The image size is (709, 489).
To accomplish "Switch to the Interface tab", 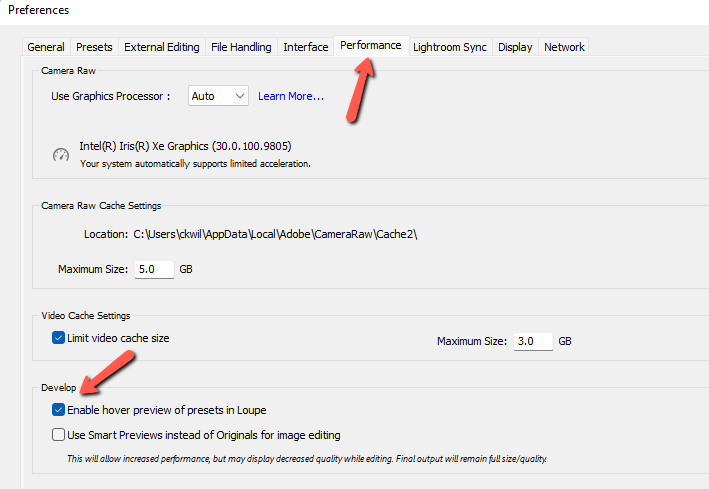I will point(306,47).
